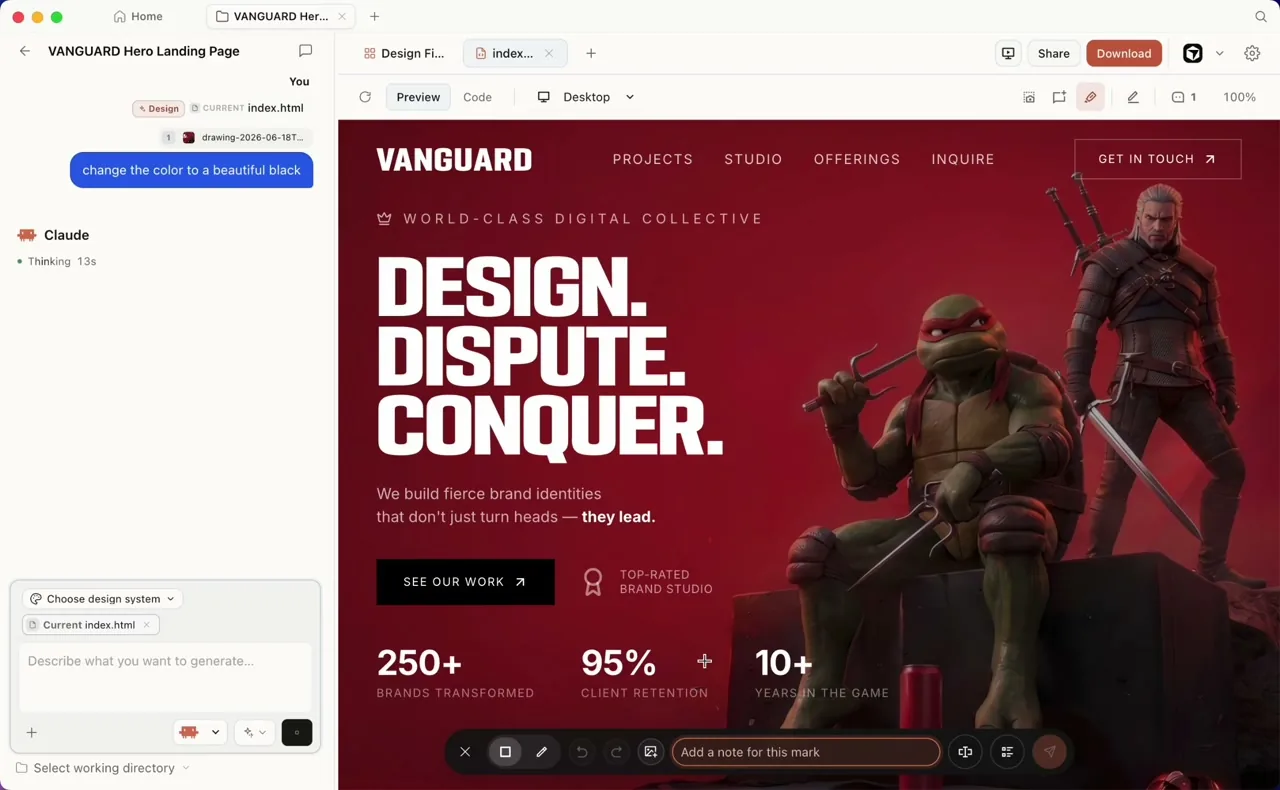Screen dimensions: 1280x790
Task: Open the chat comments icon beside project title
Action: click(306, 51)
